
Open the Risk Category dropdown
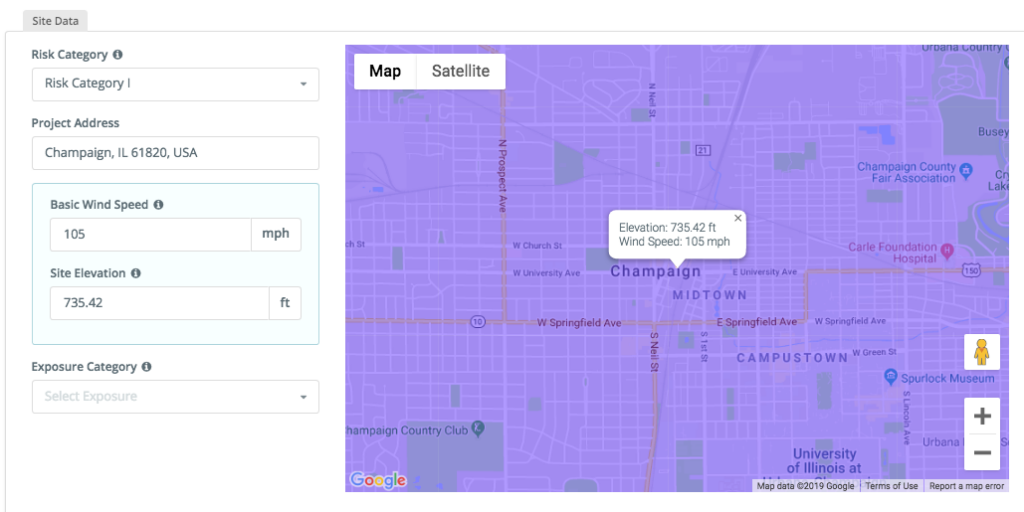pyautogui.click(x=175, y=84)
